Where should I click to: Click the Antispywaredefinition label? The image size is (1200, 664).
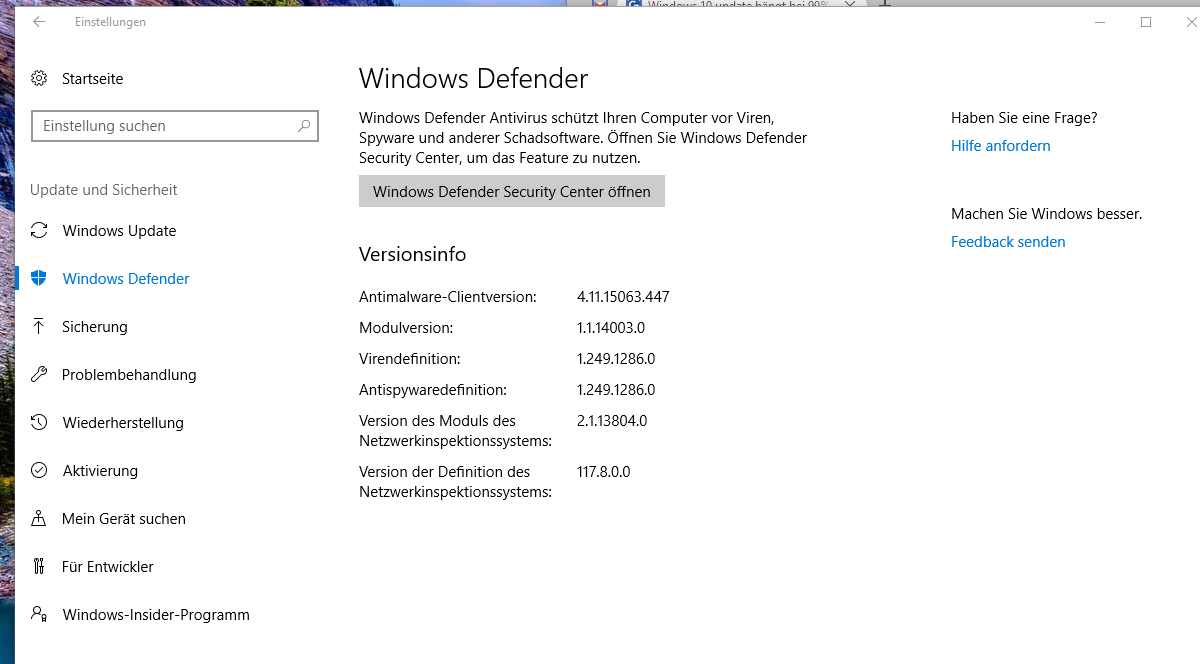tap(433, 390)
